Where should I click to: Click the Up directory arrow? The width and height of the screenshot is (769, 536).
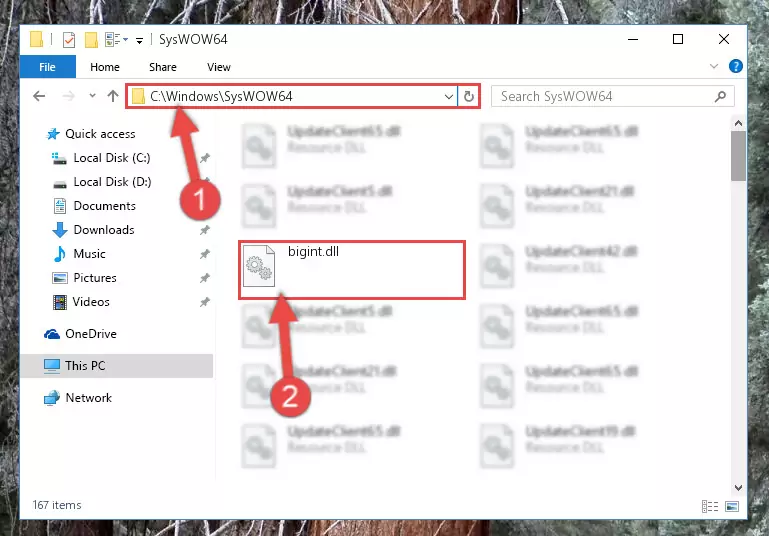(x=113, y=96)
